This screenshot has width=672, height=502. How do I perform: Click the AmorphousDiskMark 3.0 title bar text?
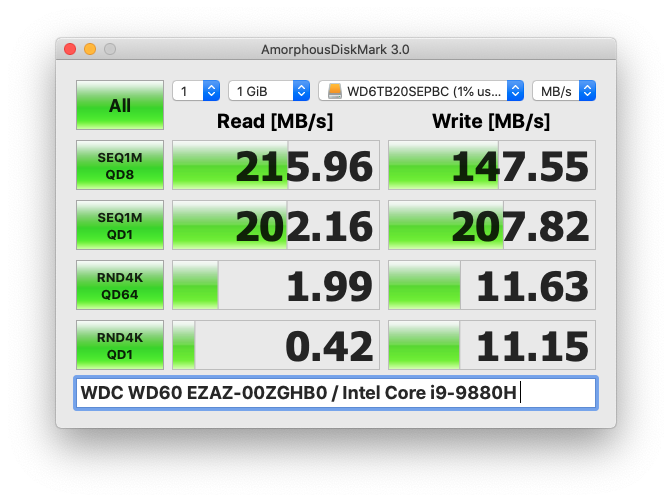(x=335, y=50)
